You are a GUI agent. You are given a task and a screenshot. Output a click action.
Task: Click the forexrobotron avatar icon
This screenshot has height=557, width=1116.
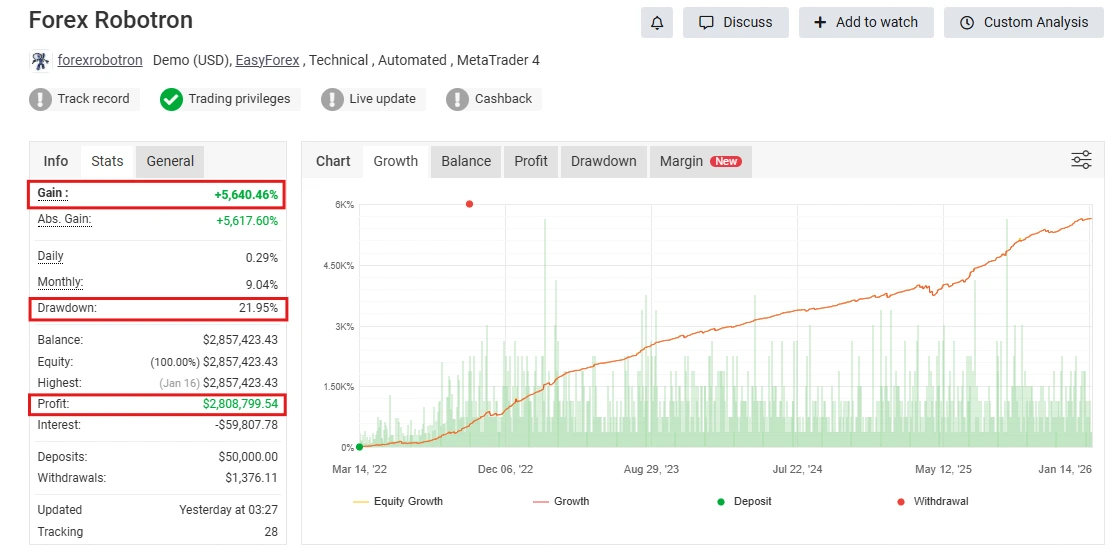click(40, 61)
